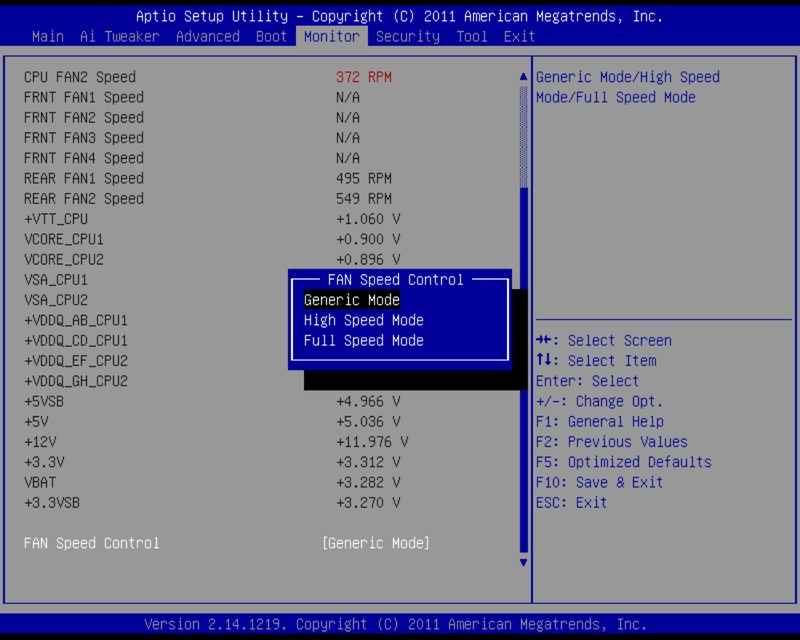Go to the Exit tab
The width and height of the screenshot is (800, 640).
click(520, 36)
